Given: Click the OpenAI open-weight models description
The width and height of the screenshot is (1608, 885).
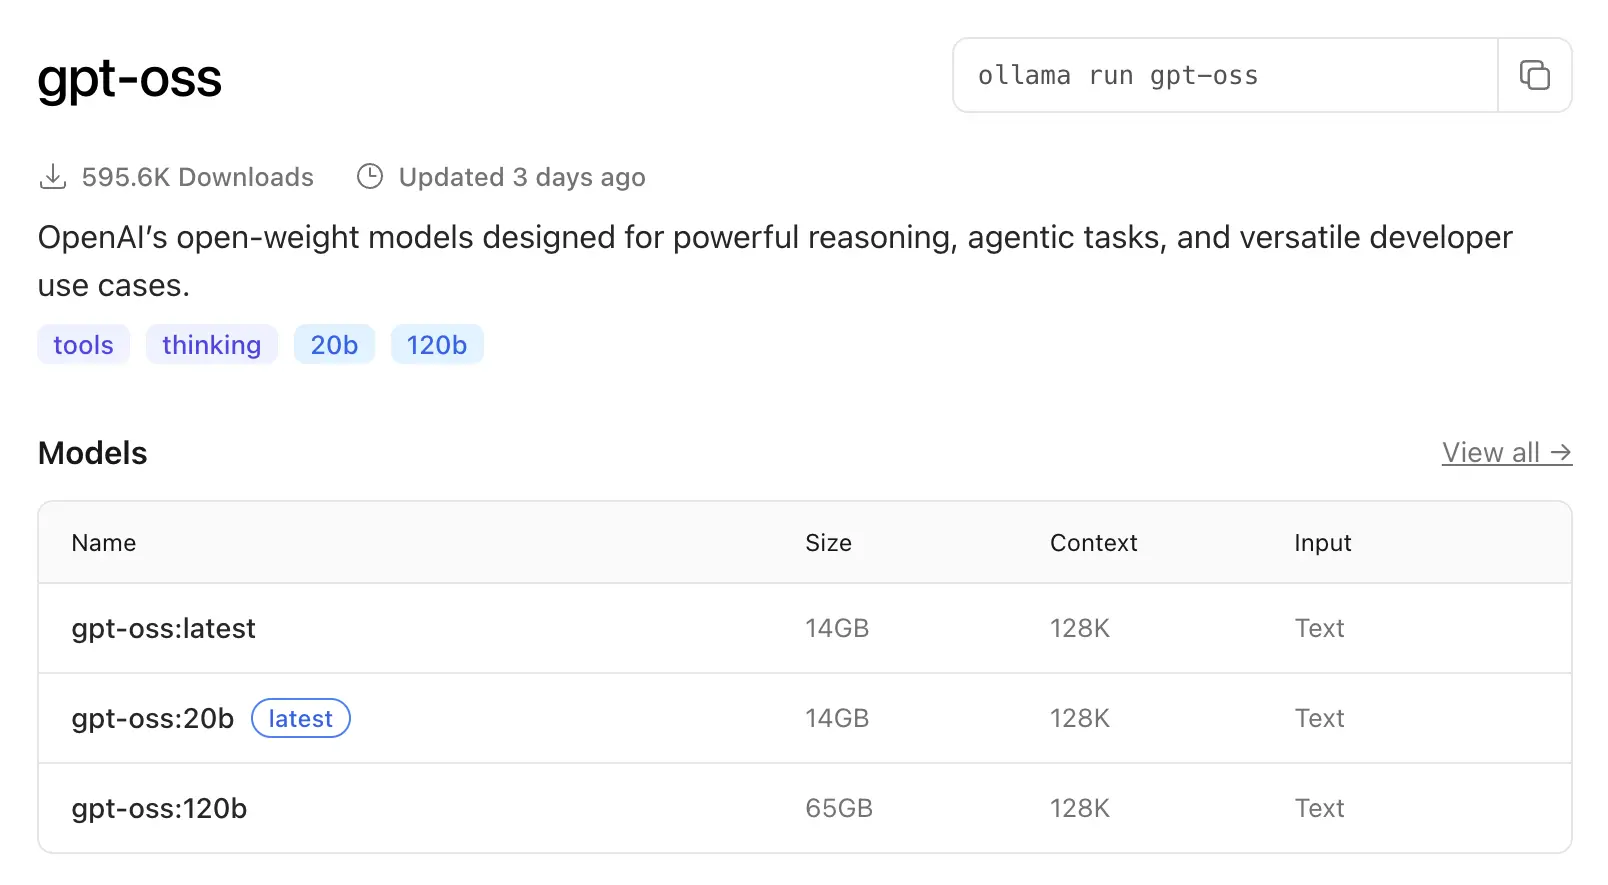Looking at the screenshot, I should 775,261.
